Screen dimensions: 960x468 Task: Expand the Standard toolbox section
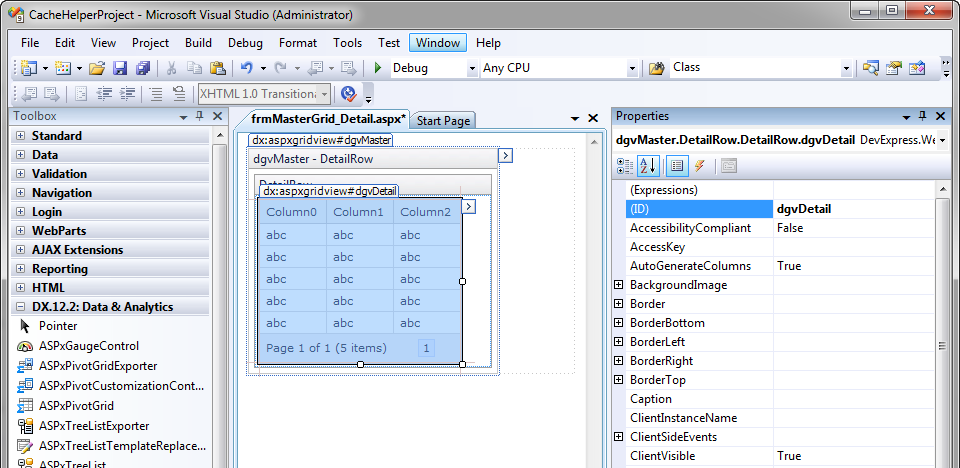(21, 136)
